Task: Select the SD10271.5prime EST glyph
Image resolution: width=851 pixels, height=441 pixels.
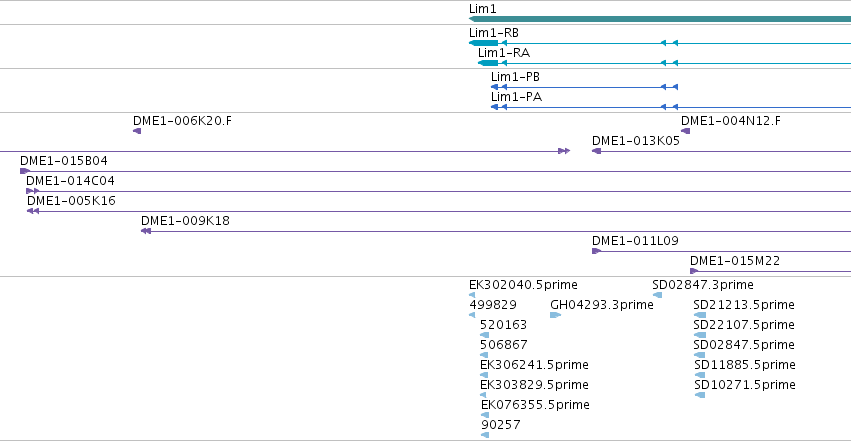Action: pyautogui.click(x=700, y=395)
